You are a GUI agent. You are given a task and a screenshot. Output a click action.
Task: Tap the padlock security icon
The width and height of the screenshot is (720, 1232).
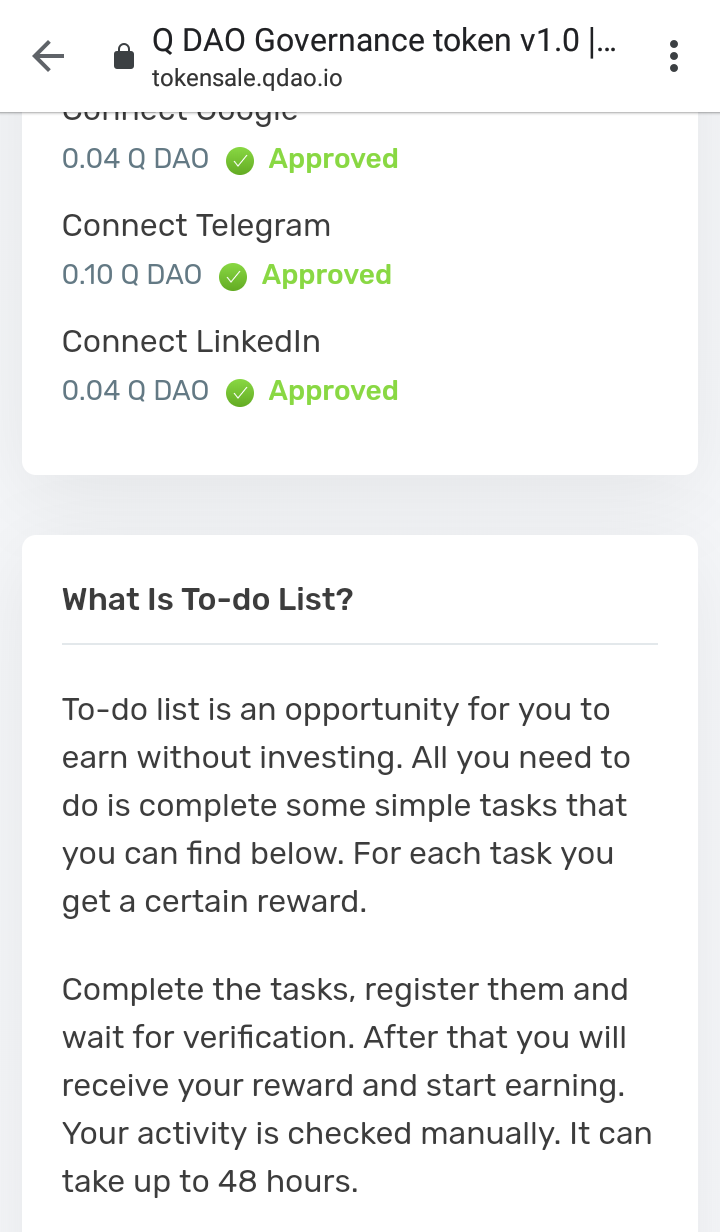(124, 57)
